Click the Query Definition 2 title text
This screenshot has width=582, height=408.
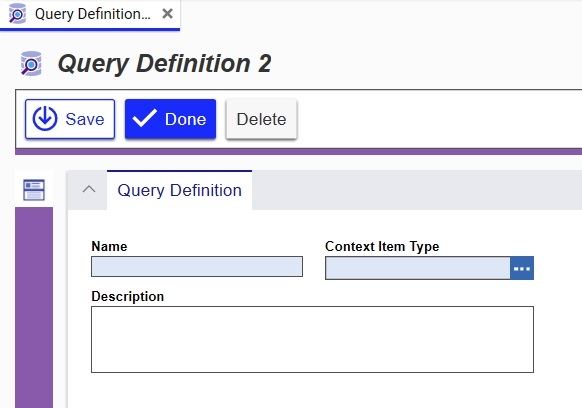coord(165,63)
